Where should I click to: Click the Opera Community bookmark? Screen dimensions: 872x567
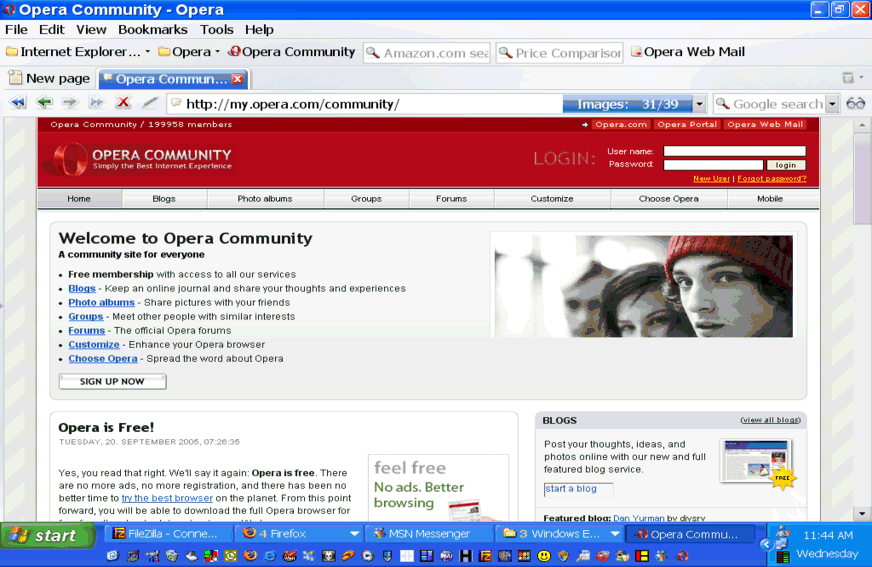click(x=292, y=52)
